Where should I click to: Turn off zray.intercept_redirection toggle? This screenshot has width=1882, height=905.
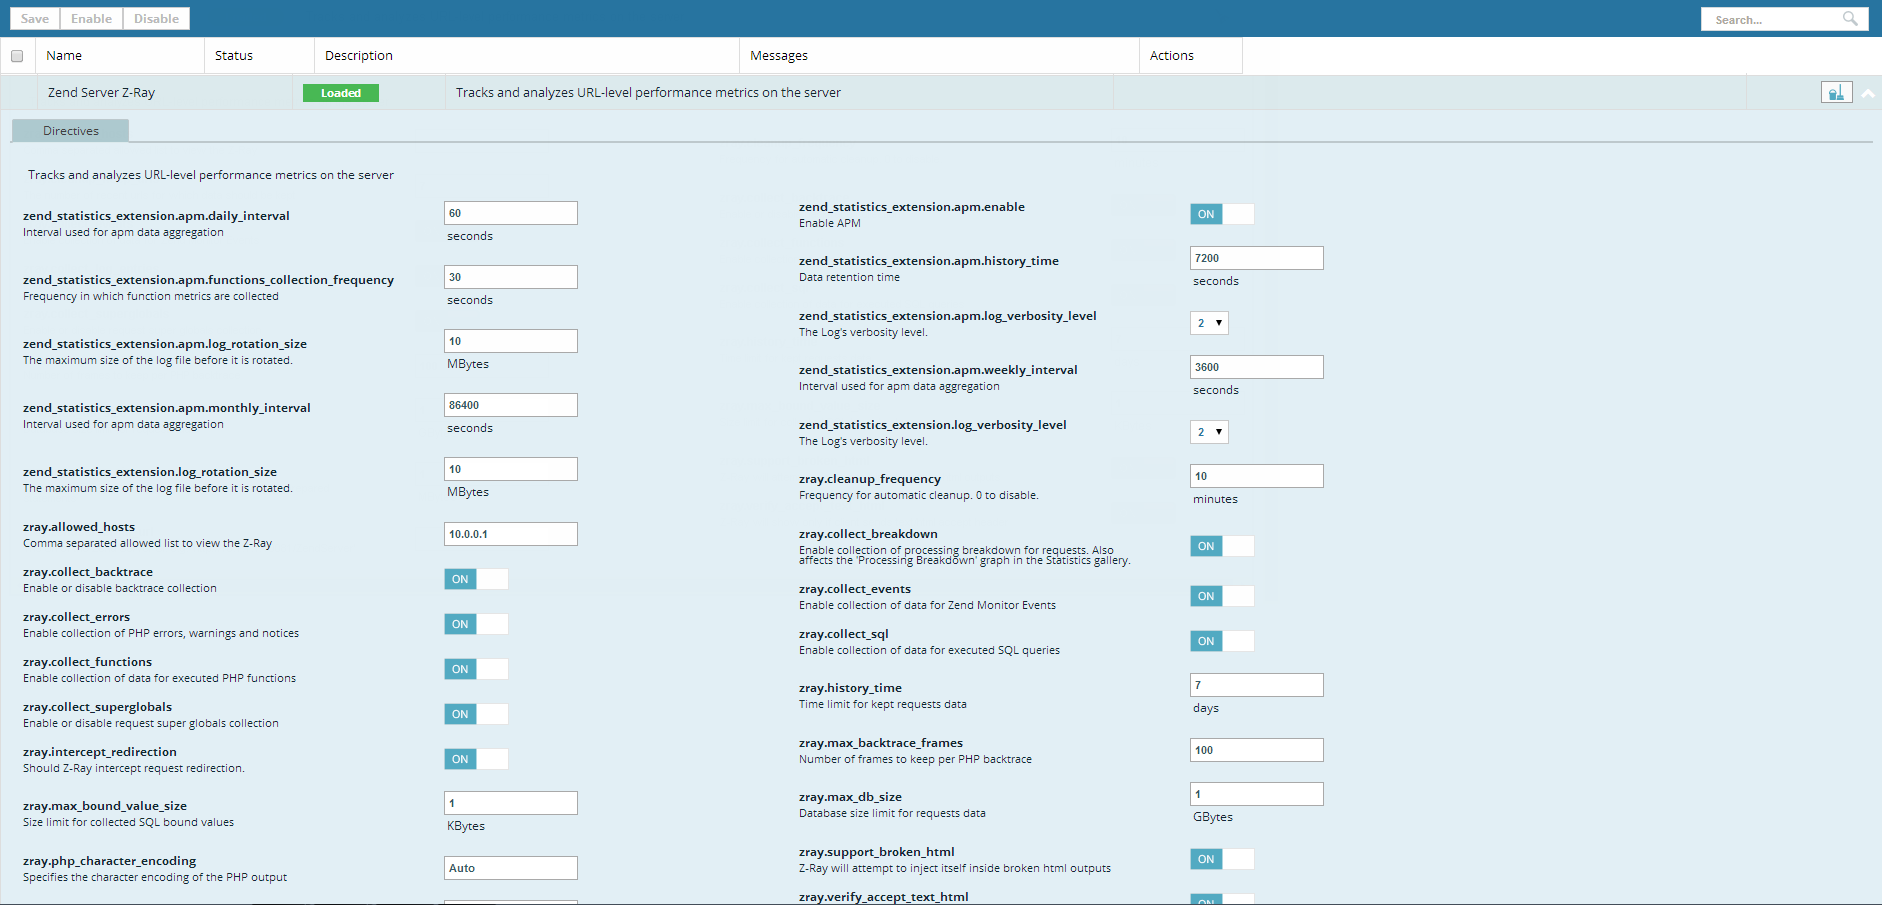tap(476, 759)
